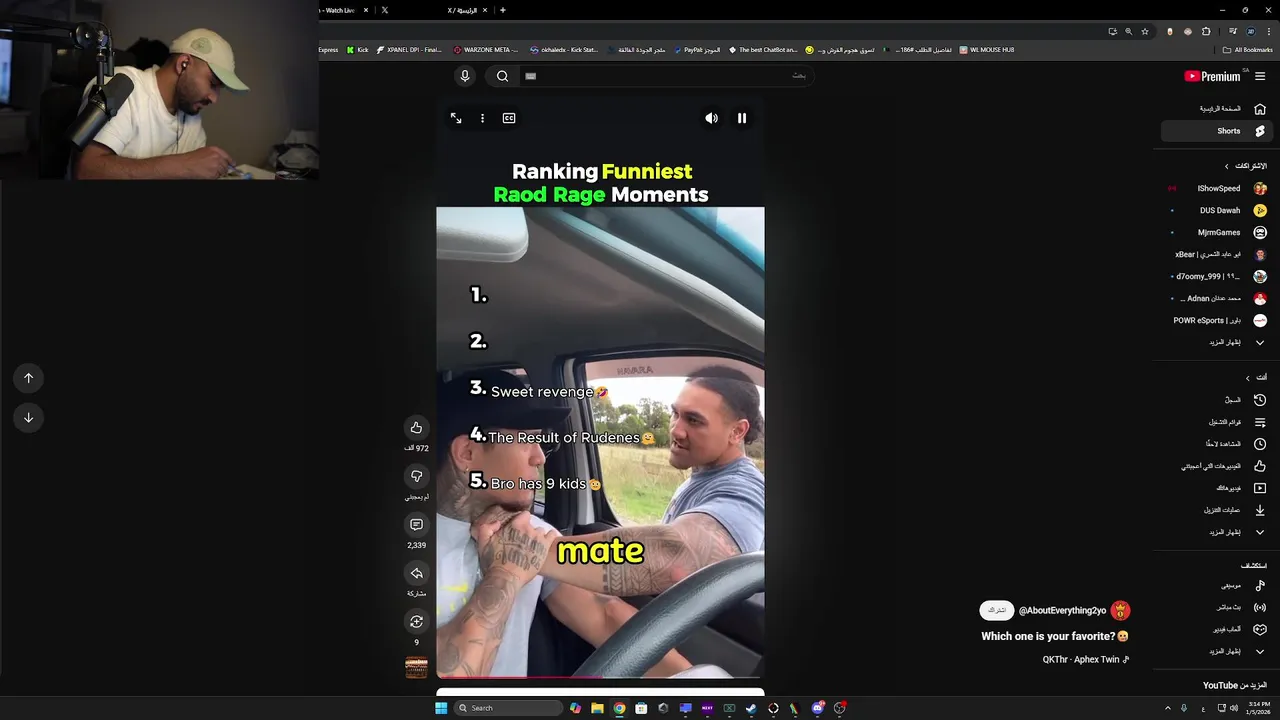Show hidden system tray icons chevron

click(1167, 708)
